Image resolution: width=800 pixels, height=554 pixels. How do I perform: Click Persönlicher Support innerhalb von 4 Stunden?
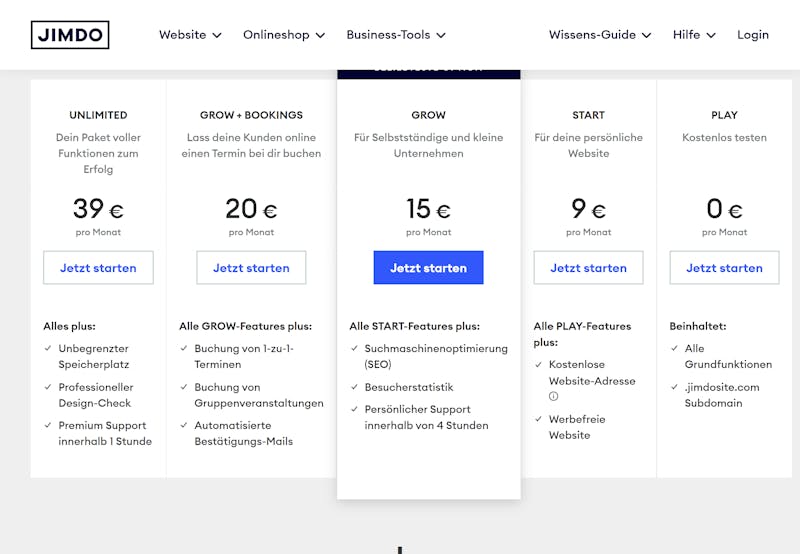coord(426,417)
